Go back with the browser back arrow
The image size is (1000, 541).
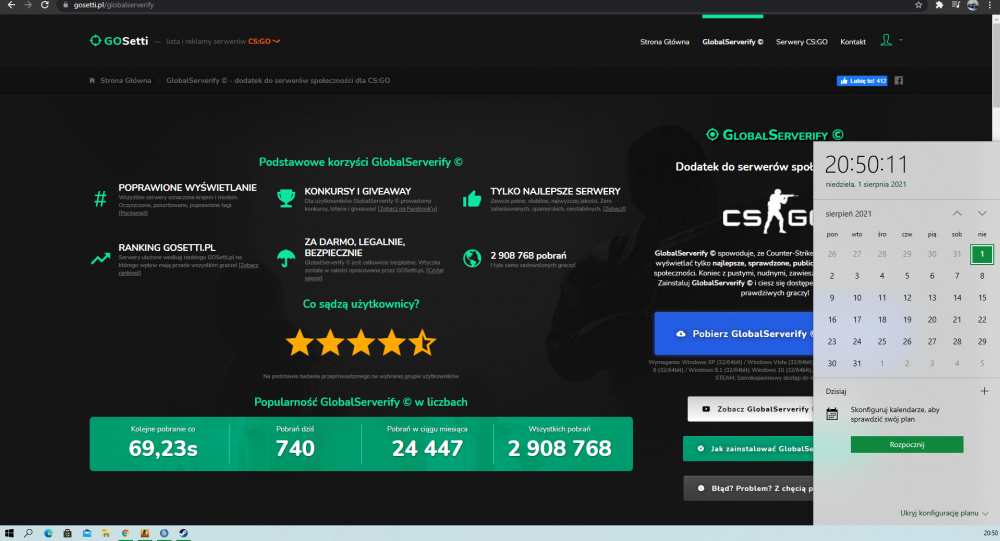(x=11, y=4)
